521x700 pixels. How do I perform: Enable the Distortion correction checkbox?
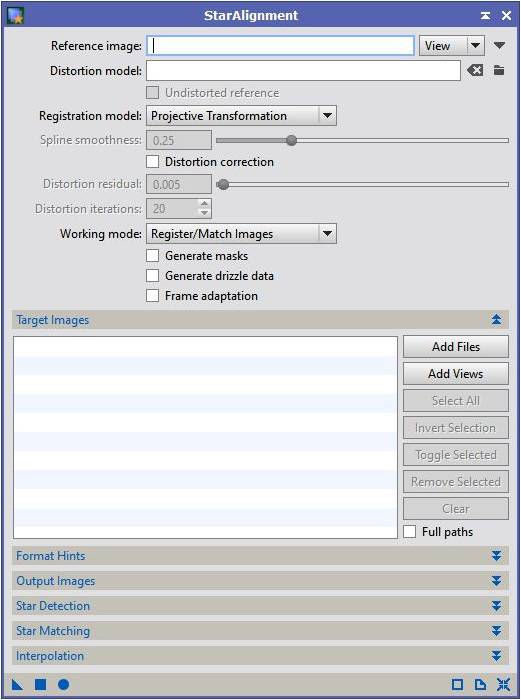[153, 162]
